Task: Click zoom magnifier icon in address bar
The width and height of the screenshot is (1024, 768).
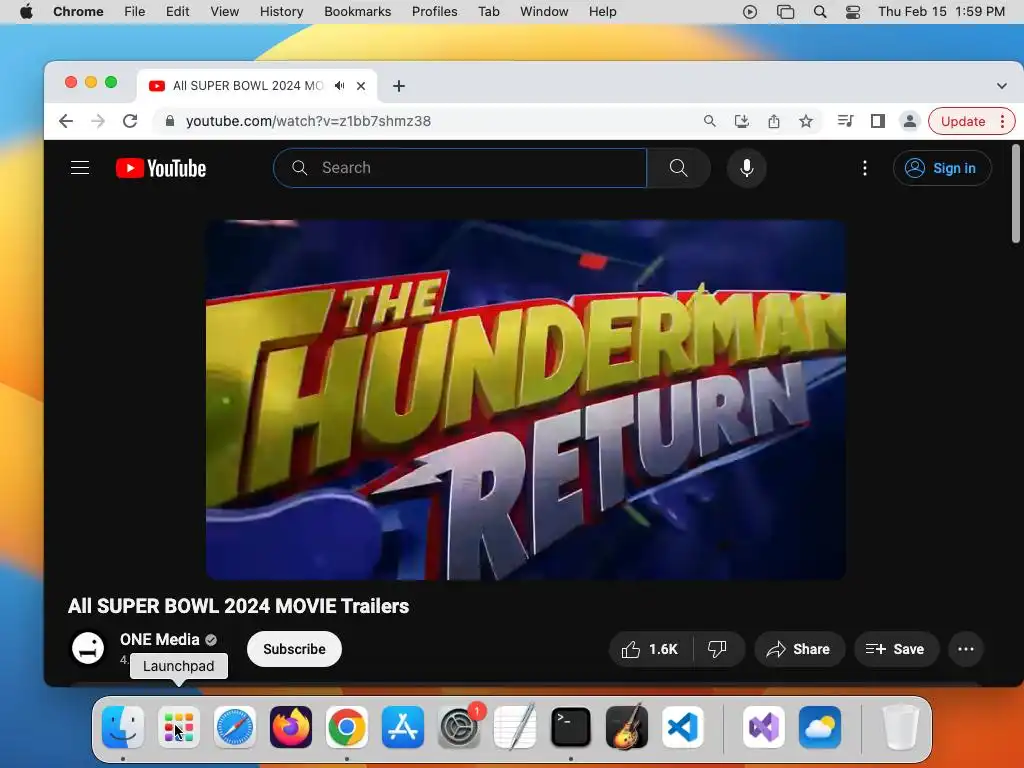Action: [x=709, y=121]
